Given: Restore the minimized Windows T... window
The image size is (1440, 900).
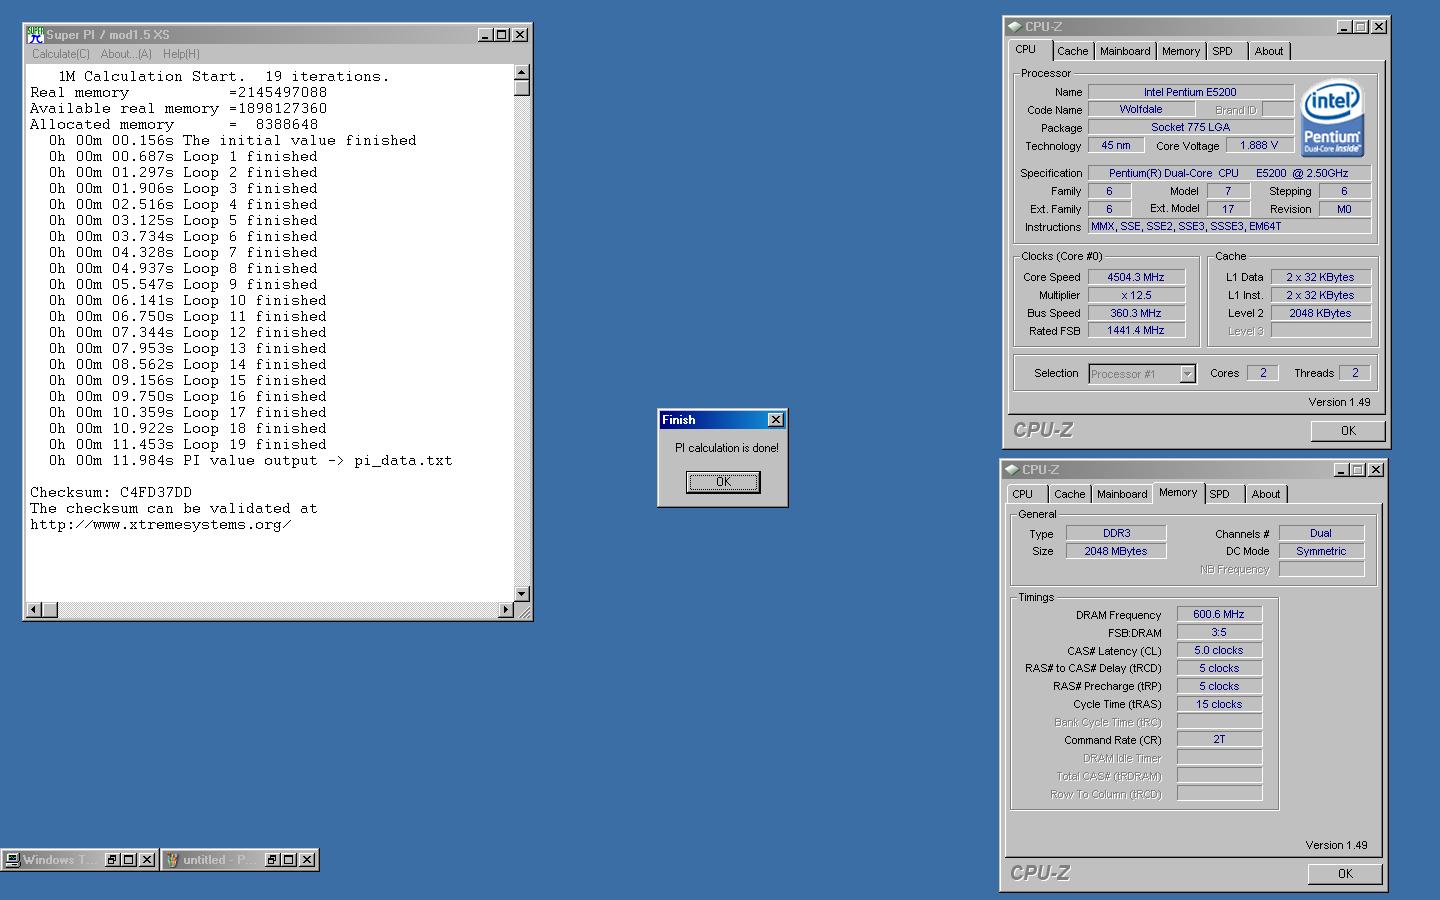Looking at the screenshot, I should (112, 860).
